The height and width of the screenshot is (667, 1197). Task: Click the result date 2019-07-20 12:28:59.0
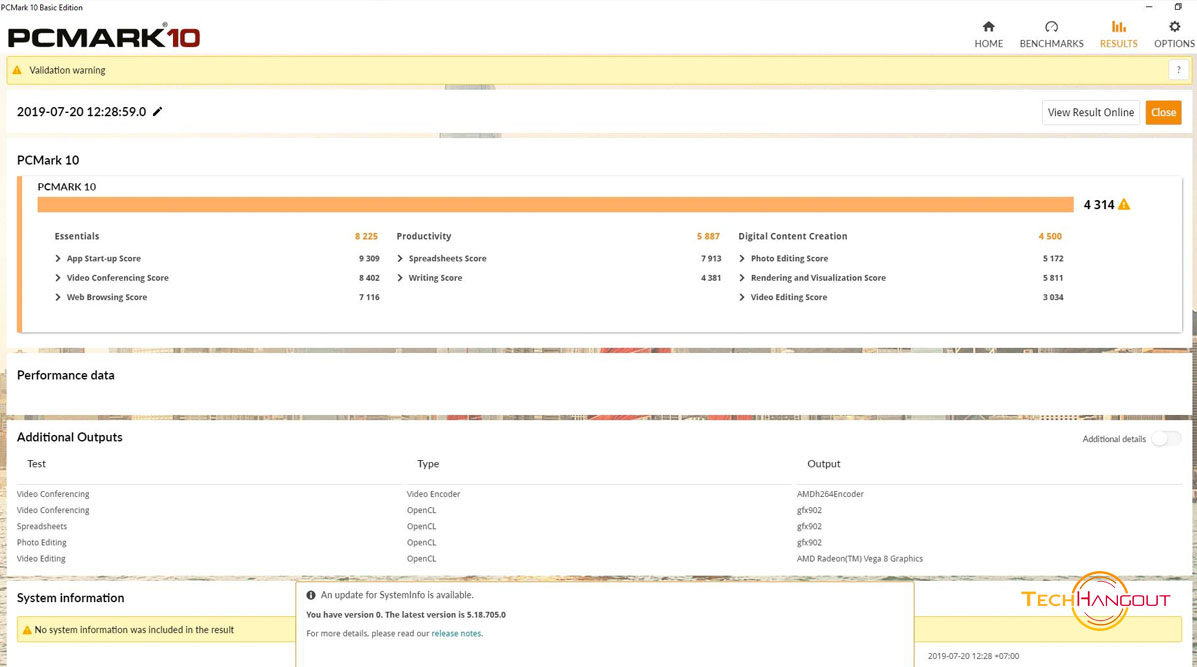(82, 111)
